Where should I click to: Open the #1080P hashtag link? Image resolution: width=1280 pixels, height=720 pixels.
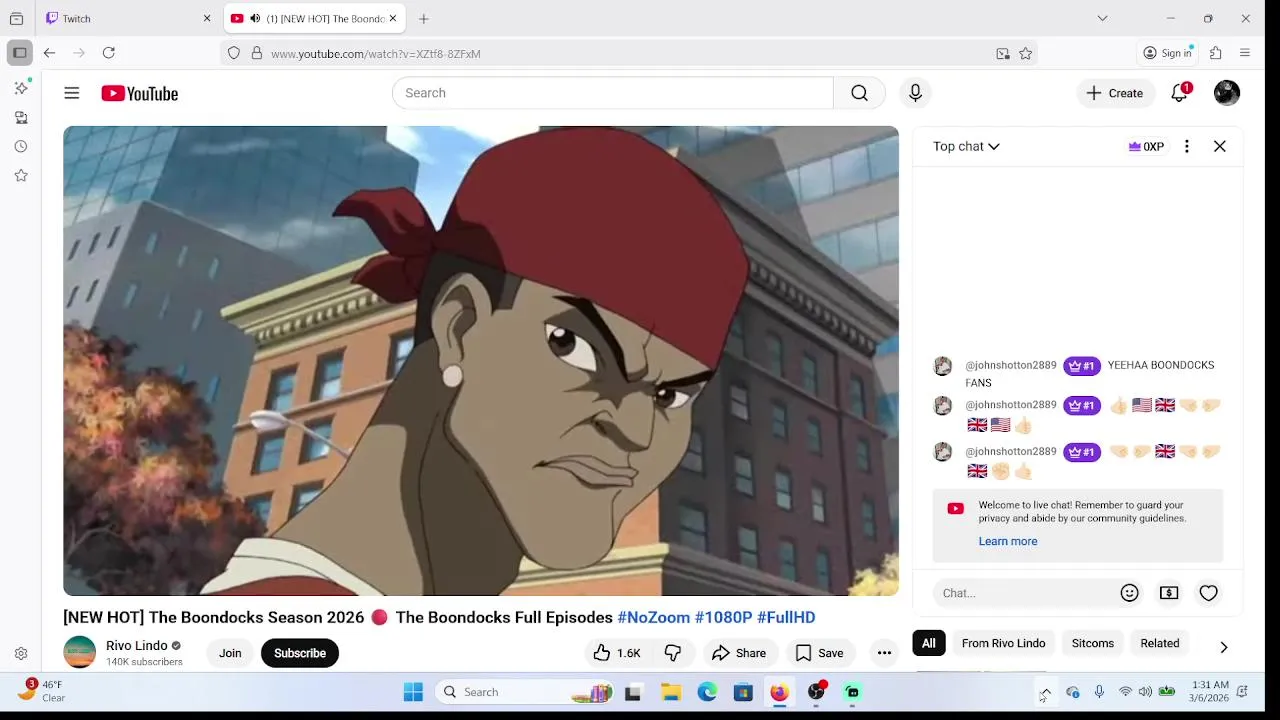[723, 617]
